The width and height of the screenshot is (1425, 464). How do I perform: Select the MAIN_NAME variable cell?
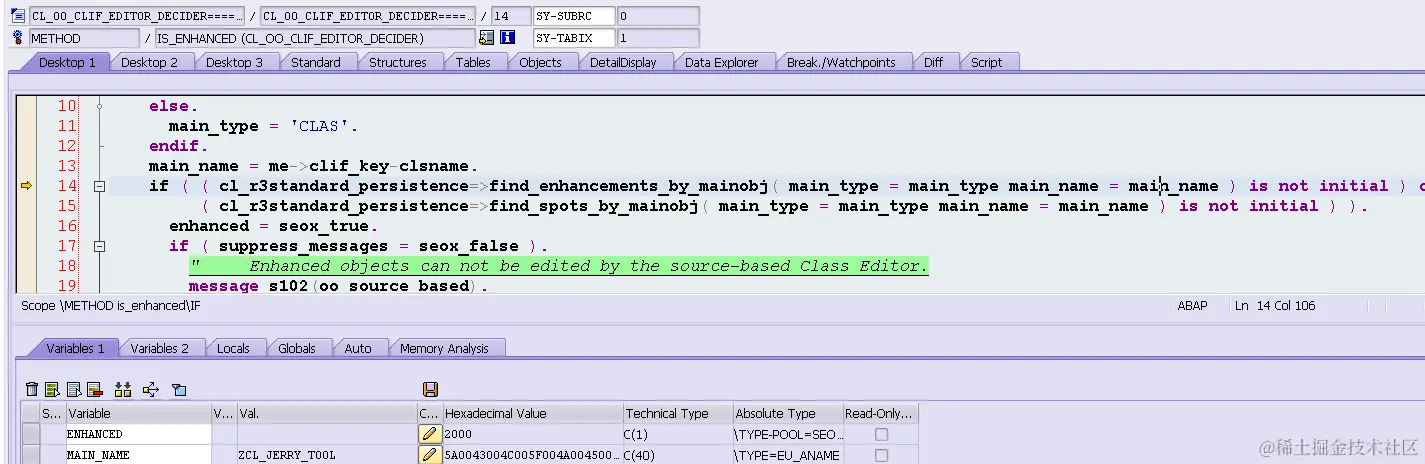click(x=139, y=455)
